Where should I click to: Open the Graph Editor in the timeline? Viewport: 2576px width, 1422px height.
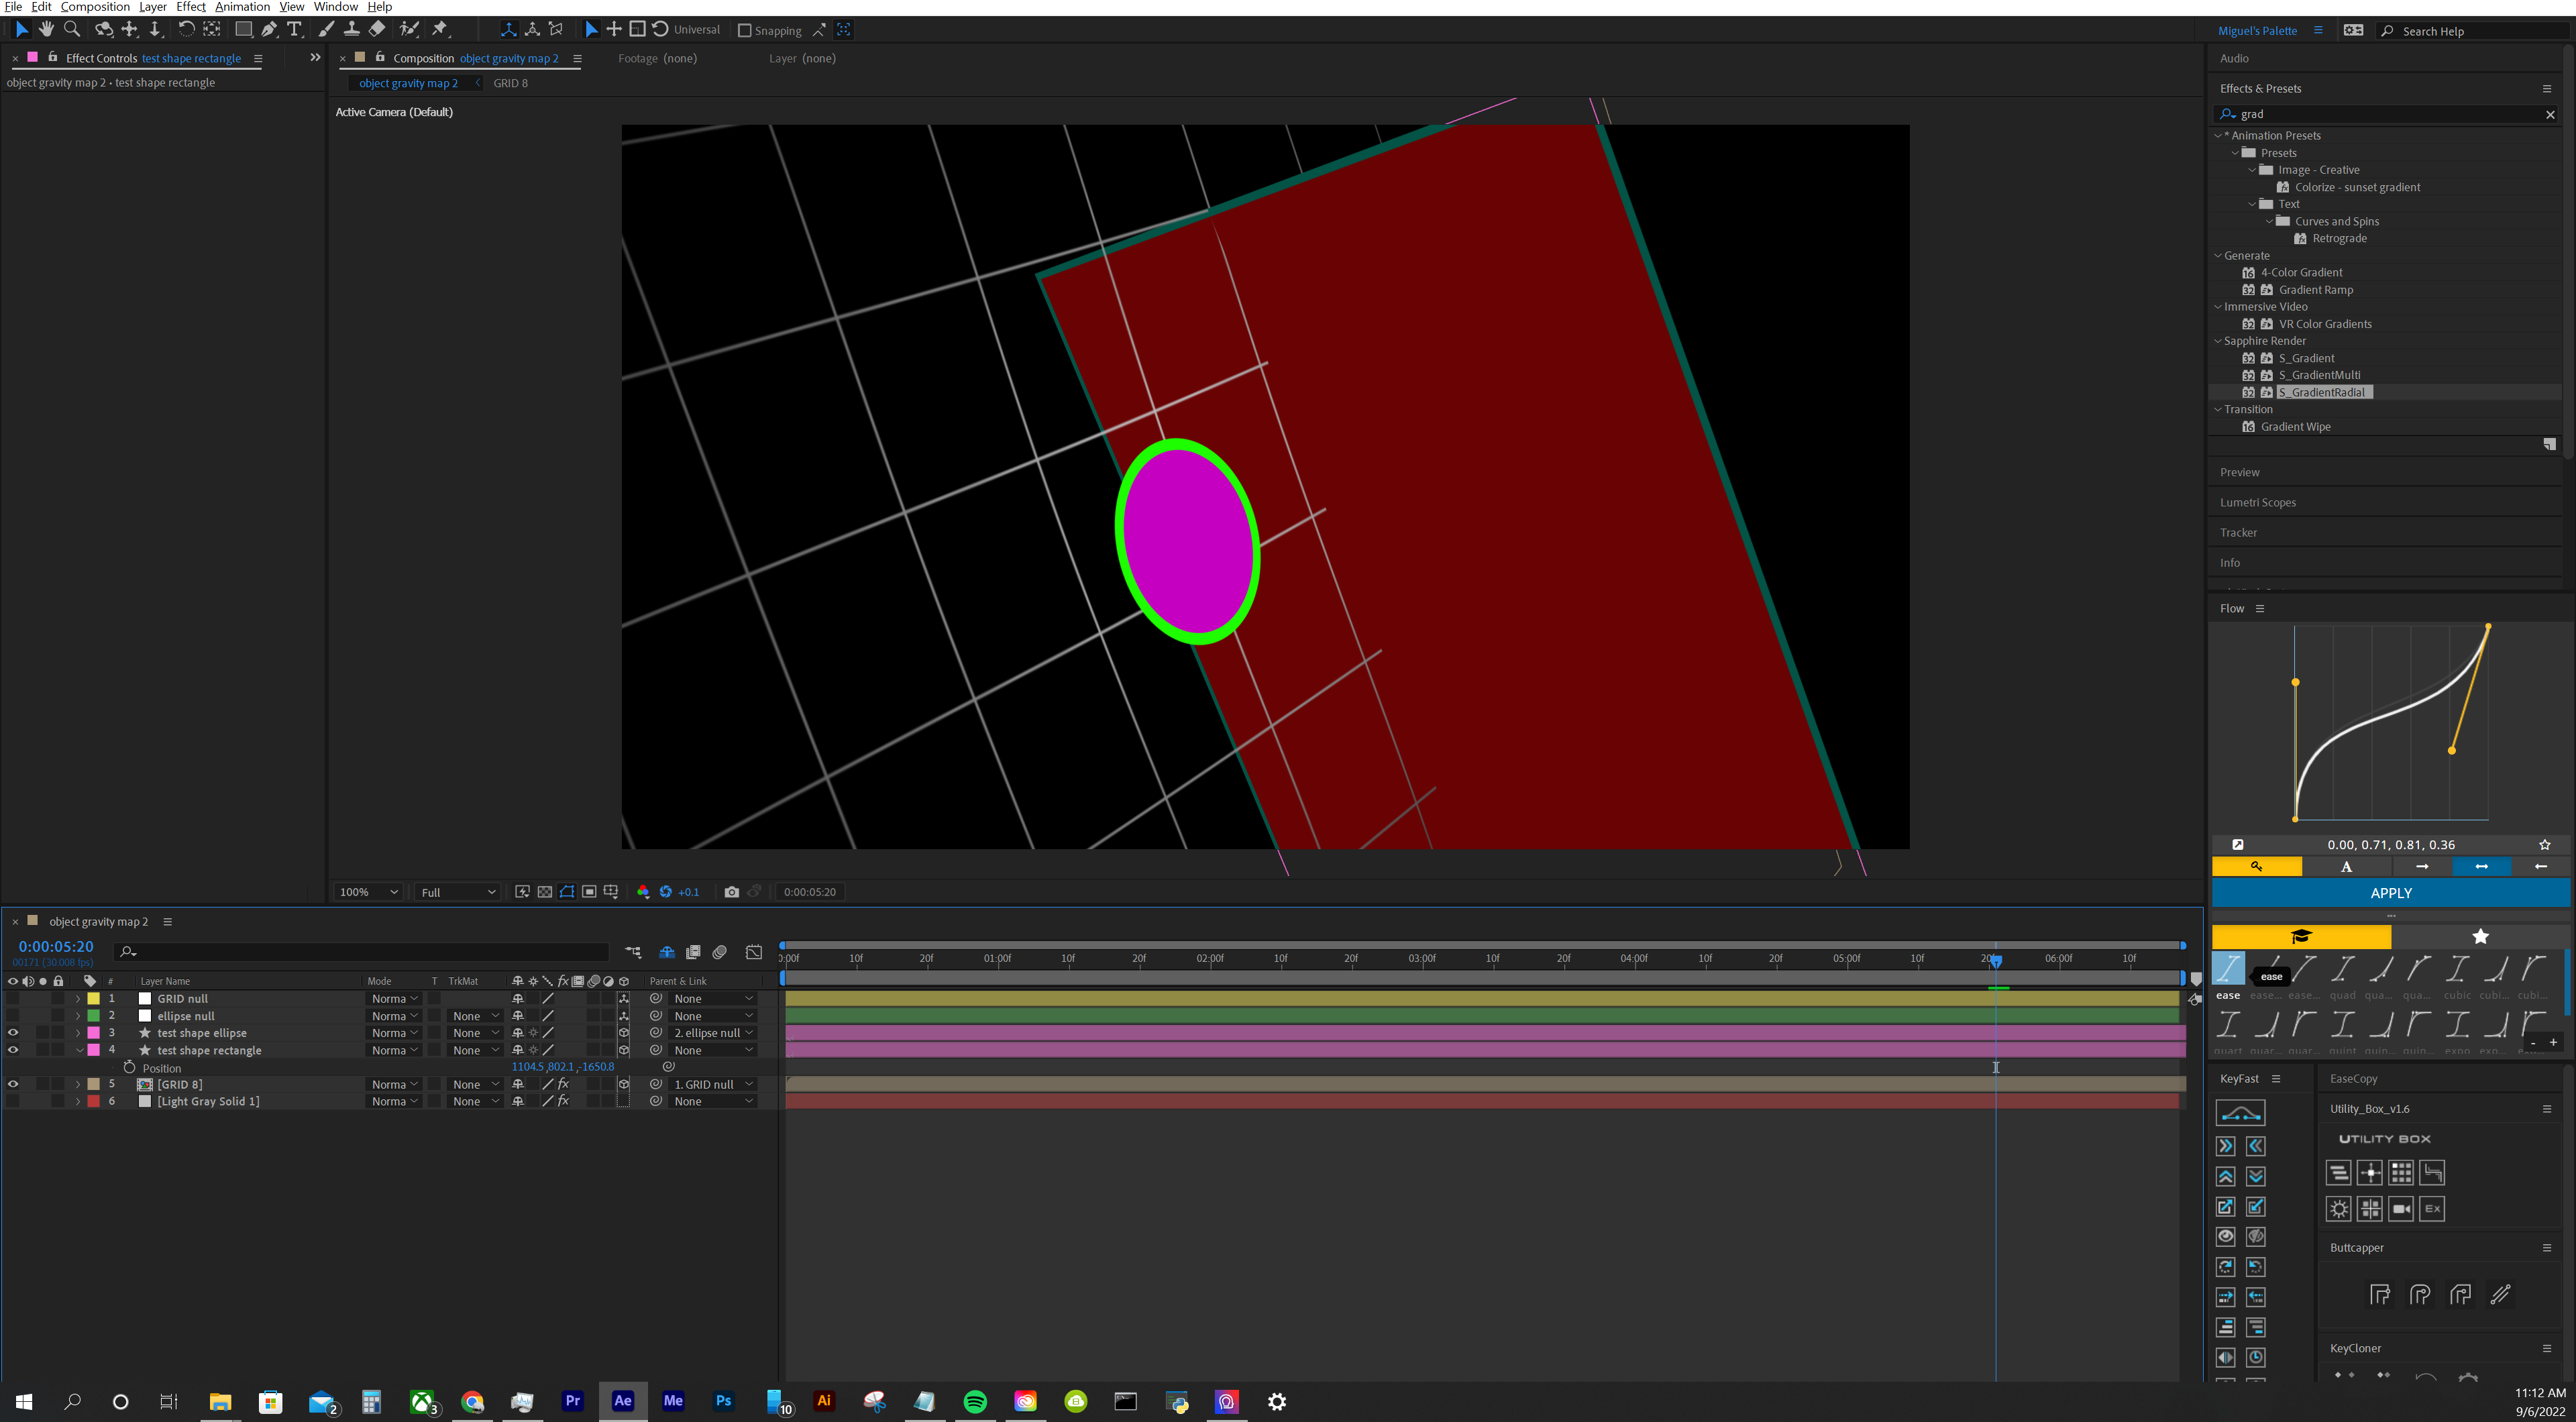pos(754,952)
